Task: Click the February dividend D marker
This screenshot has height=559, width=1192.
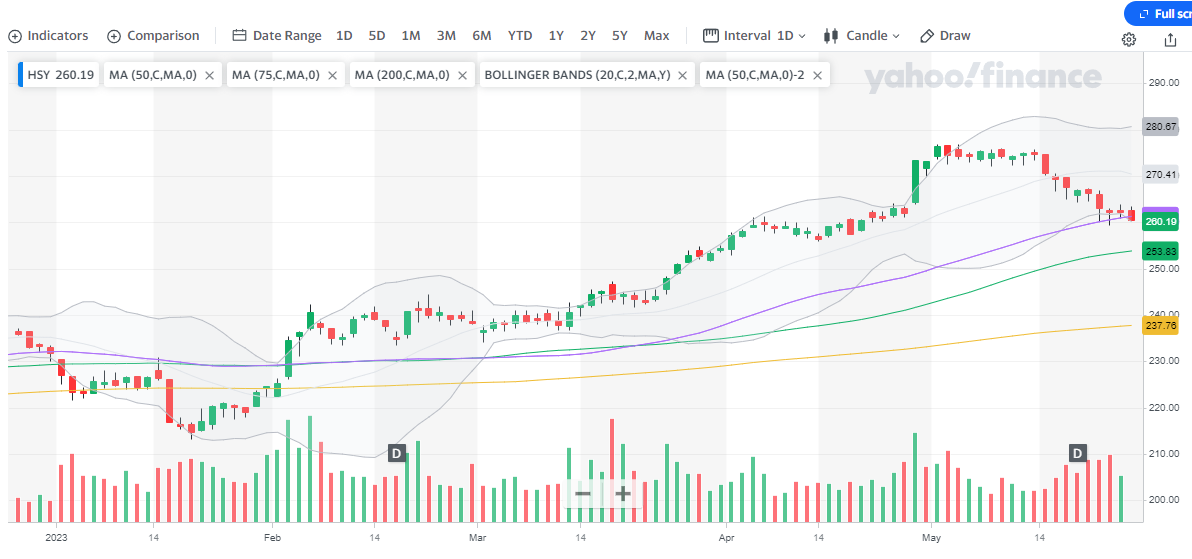Action: 396,453
